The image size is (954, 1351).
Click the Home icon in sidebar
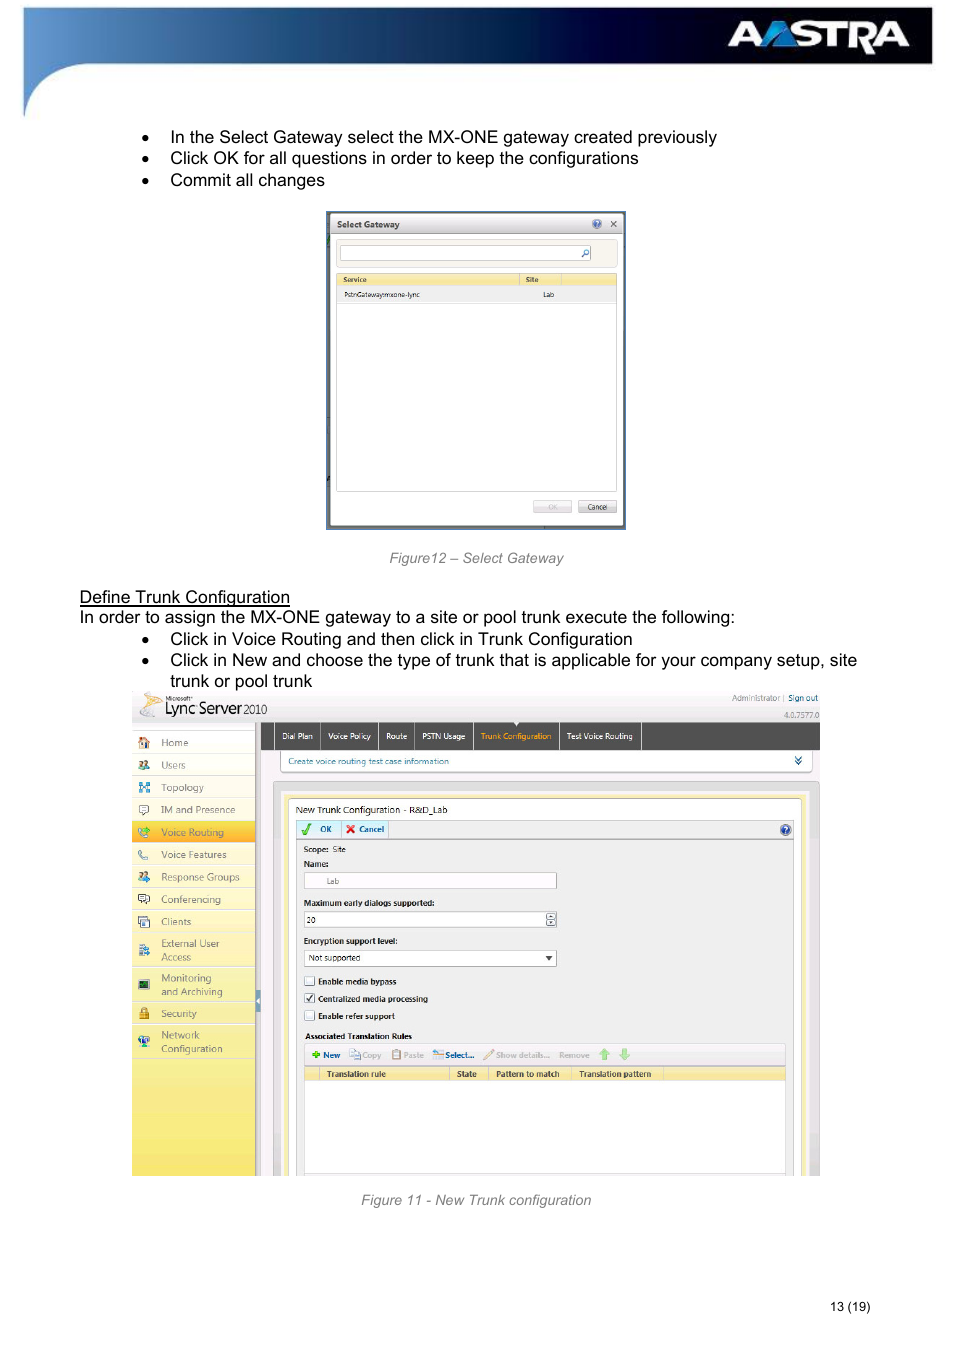coord(144,743)
